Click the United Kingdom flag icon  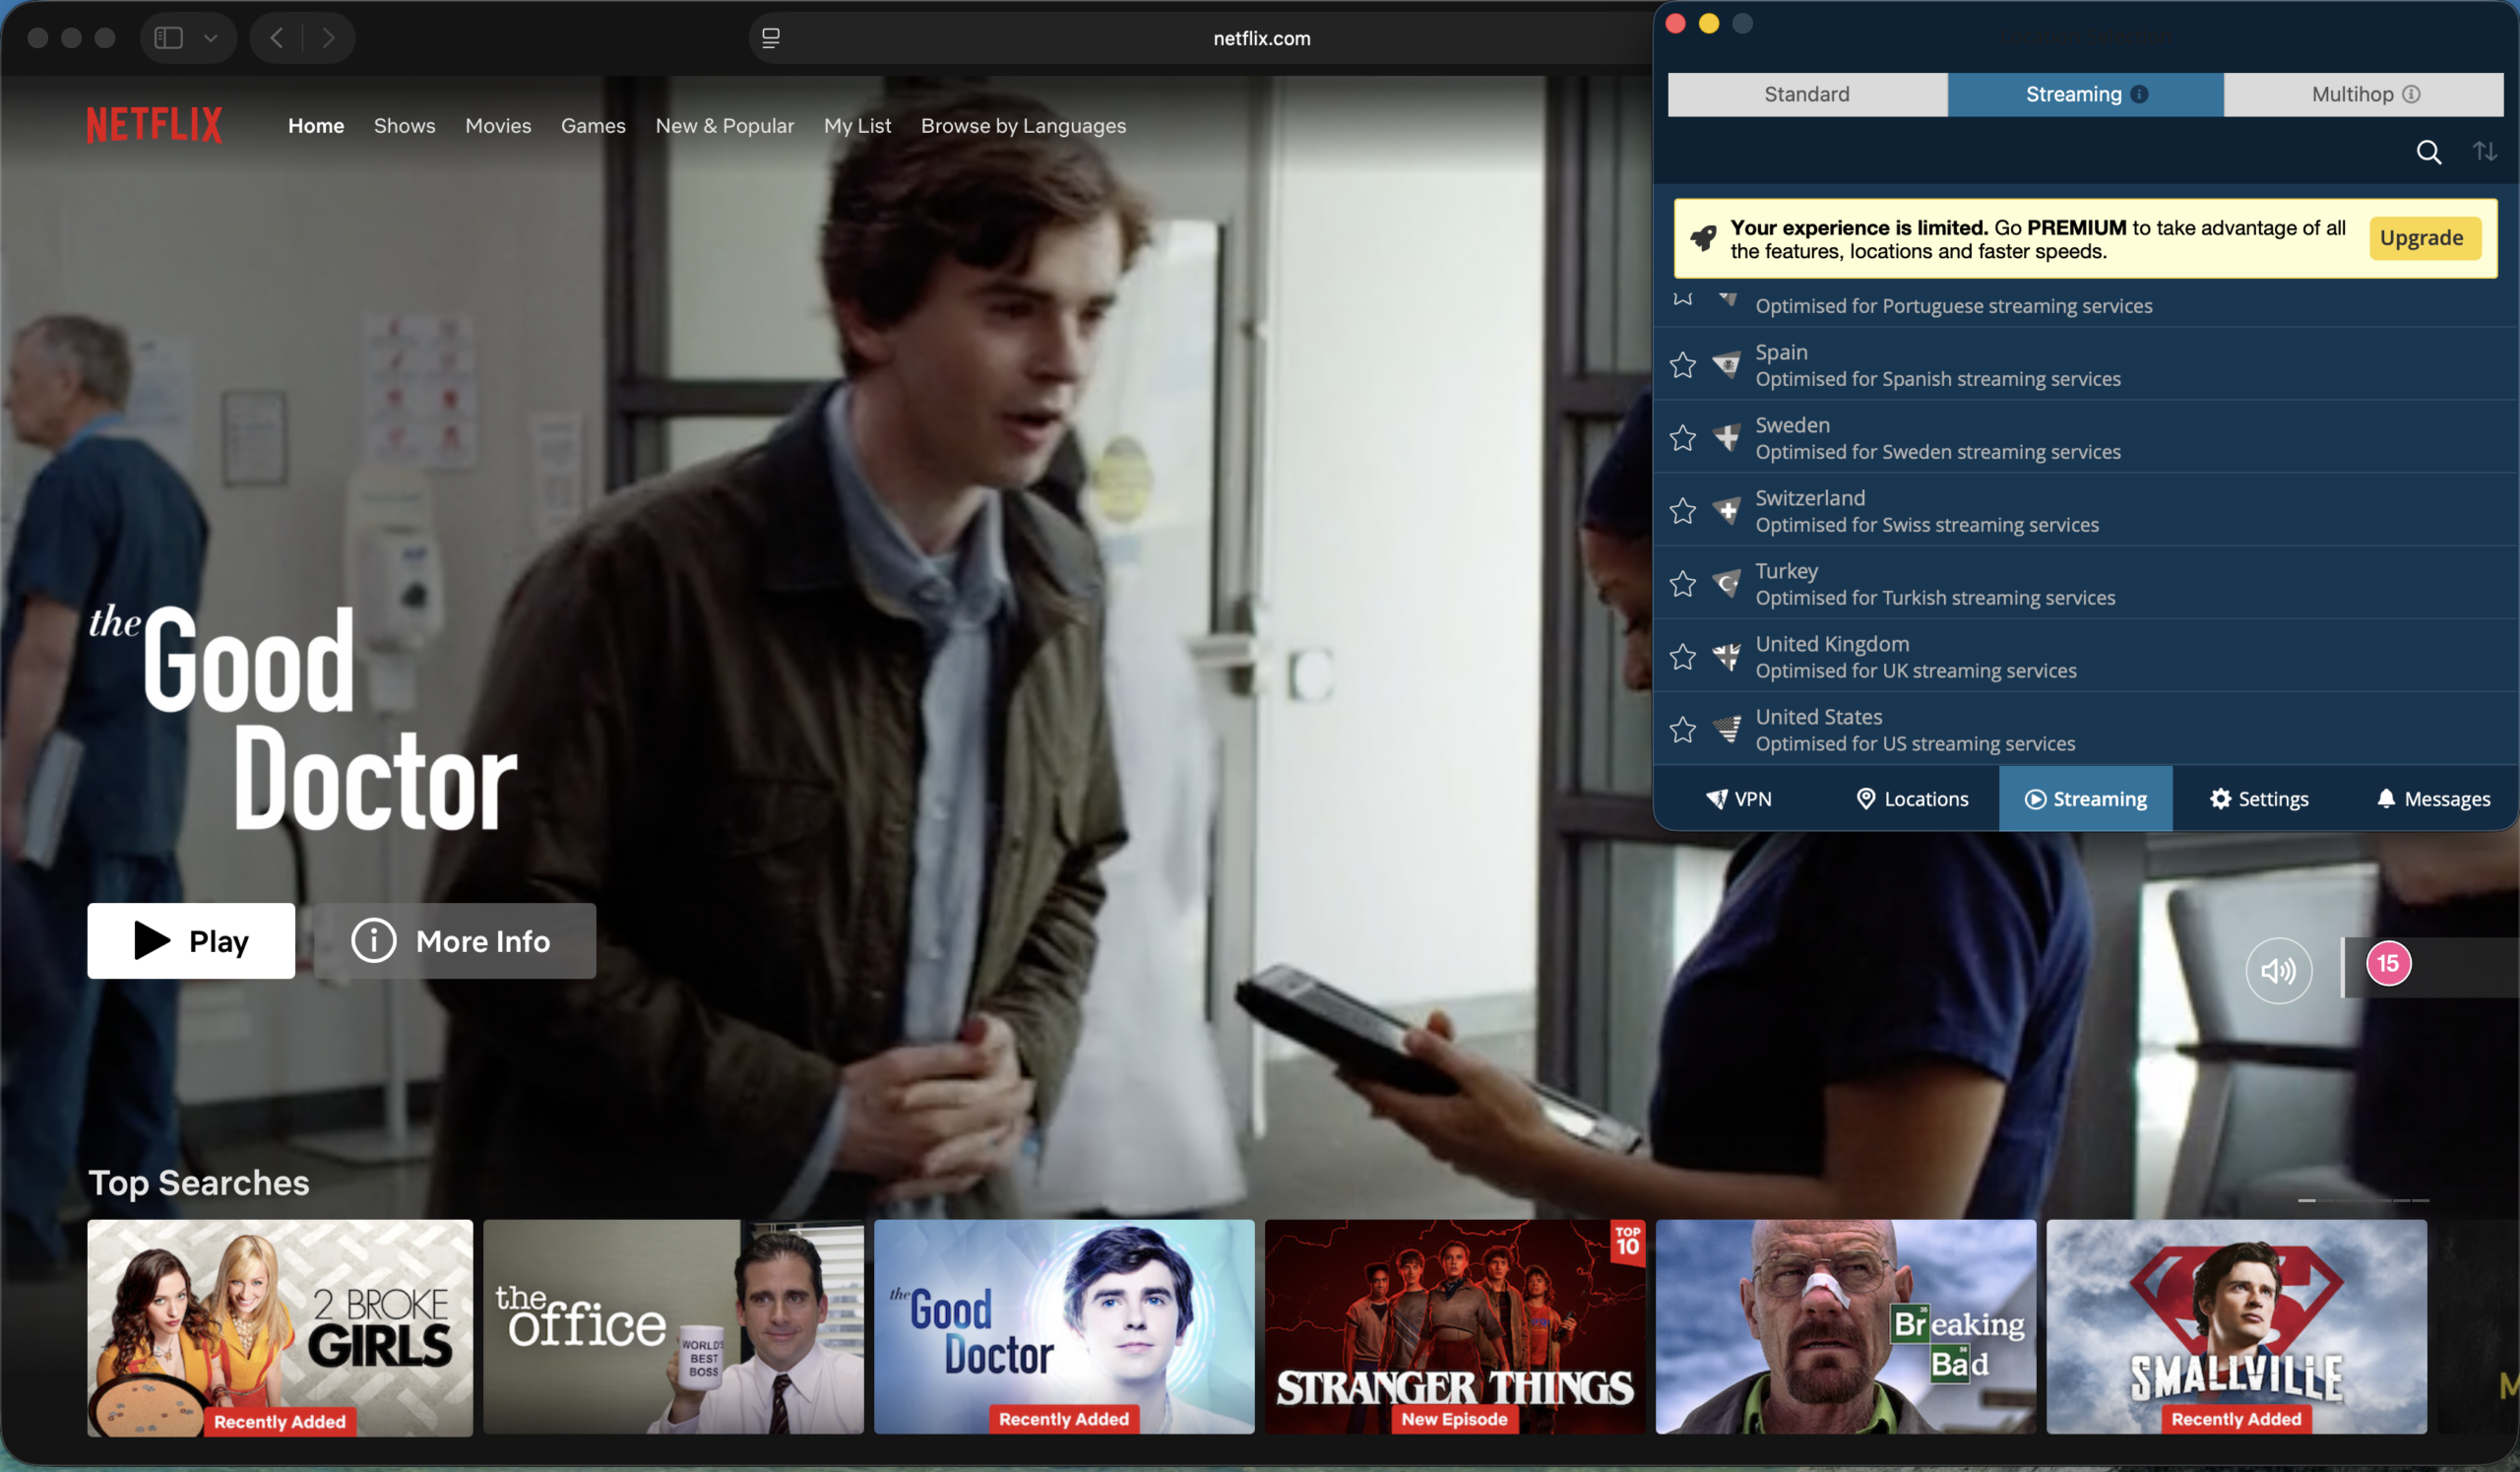click(x=1727, y=657)
